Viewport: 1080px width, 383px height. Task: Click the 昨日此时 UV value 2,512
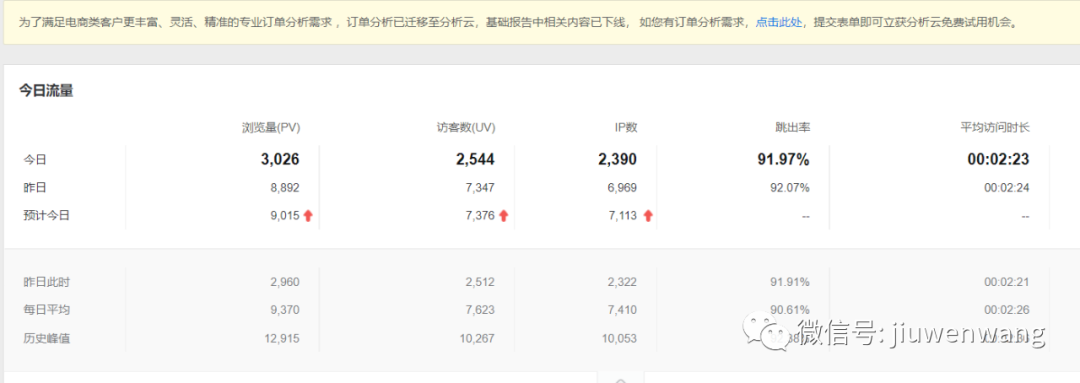pos(481,282)
